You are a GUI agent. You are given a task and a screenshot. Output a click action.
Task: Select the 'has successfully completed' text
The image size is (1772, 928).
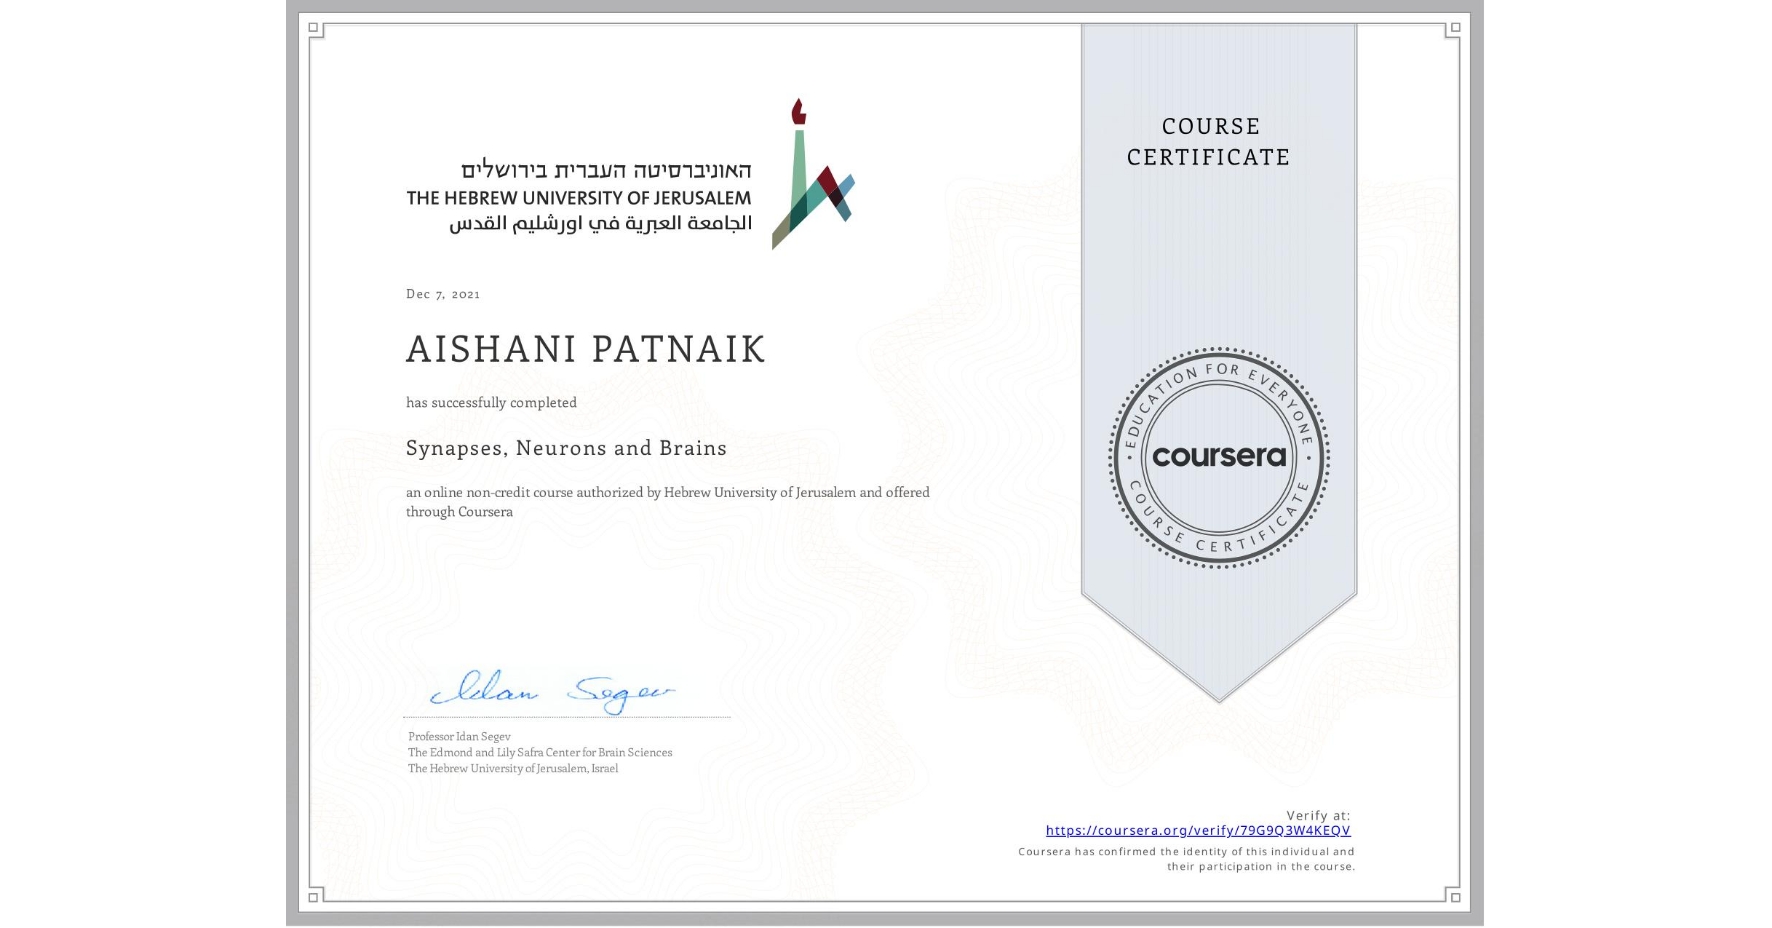point(491,402)
